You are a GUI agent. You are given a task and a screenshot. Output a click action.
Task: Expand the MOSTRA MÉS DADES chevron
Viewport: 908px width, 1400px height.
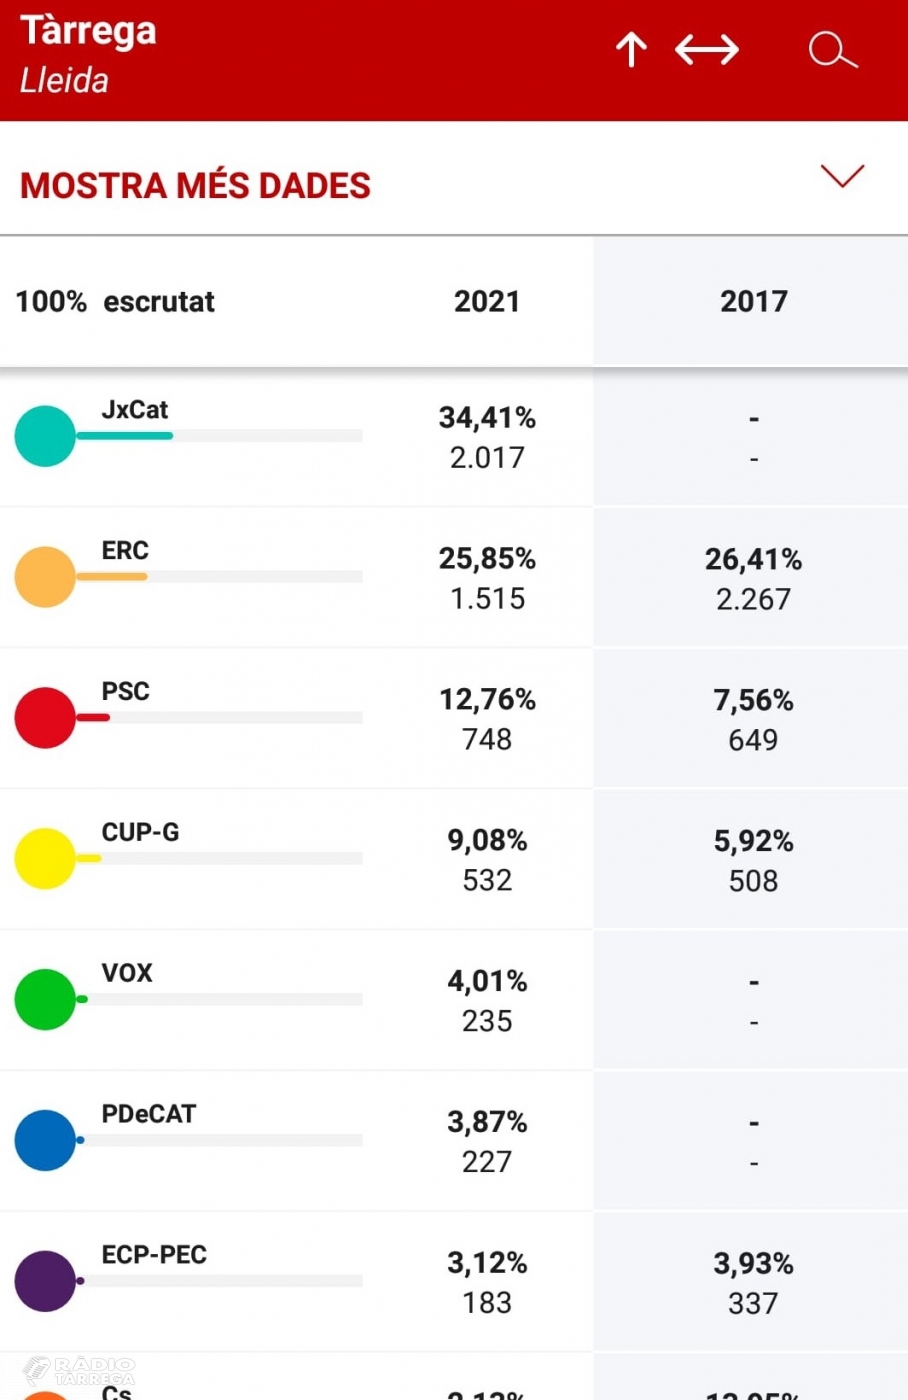click(x=842, y=176)
